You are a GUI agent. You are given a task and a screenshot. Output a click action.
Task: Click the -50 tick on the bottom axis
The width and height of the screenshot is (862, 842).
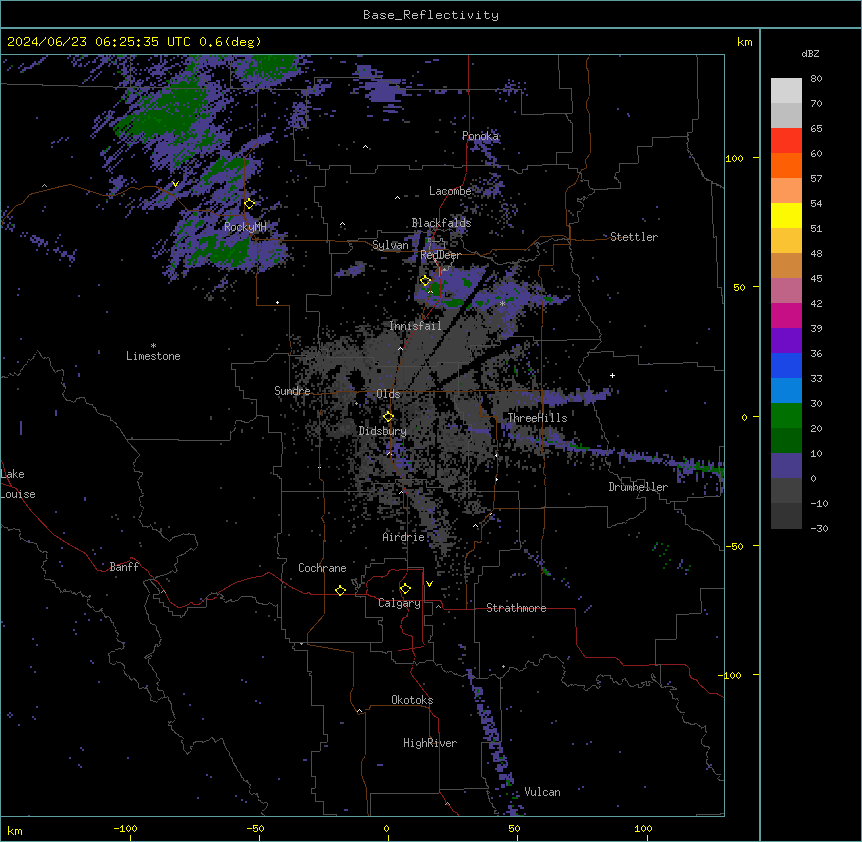point(256,829)
